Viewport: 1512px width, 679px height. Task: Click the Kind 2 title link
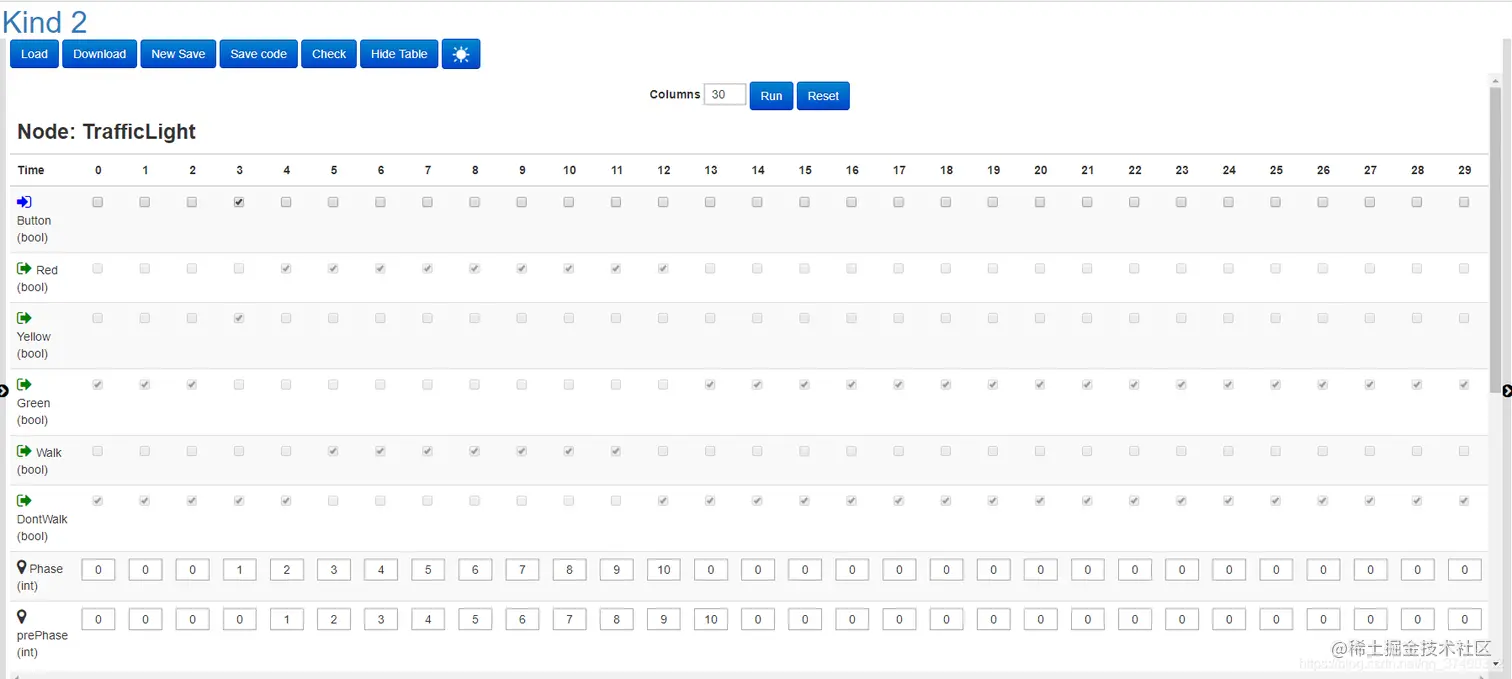pos(45,21)
